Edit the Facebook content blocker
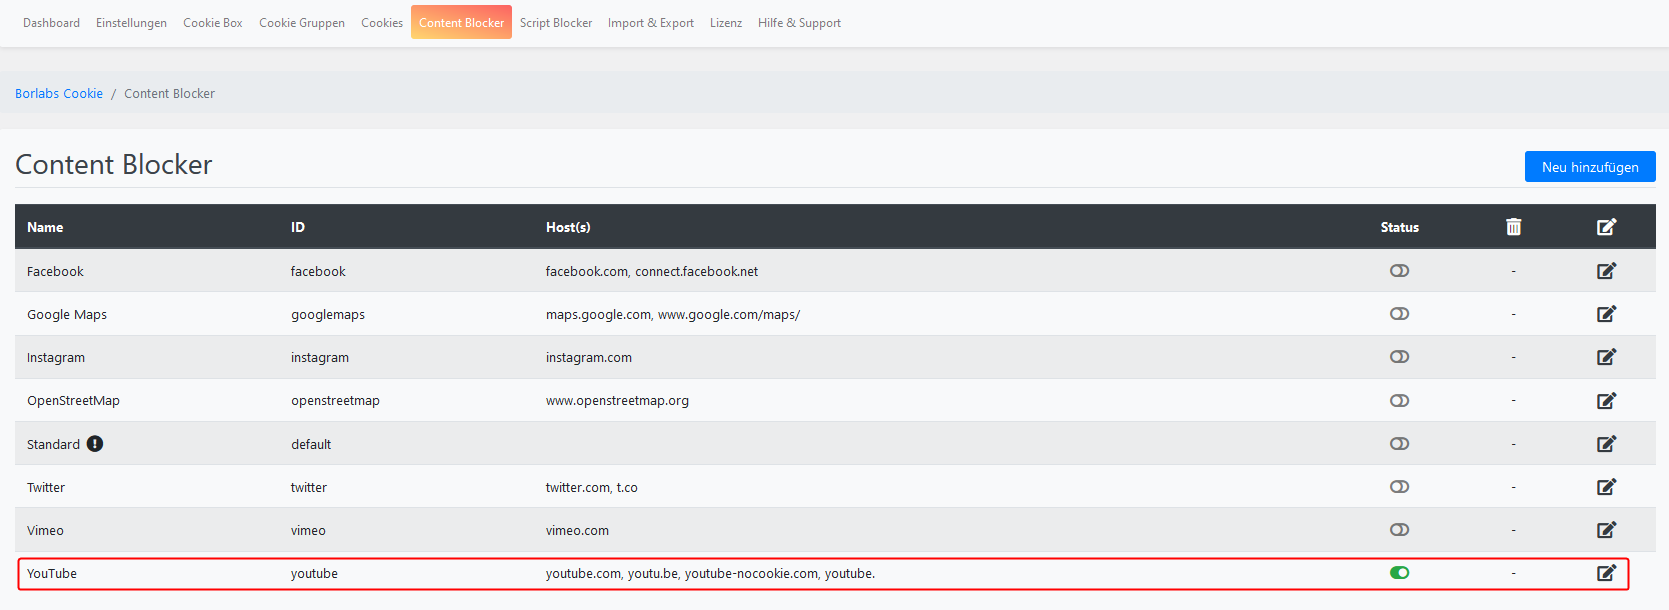This screenshot has height=610, width=1669. pyautogui.click(x=1606, y=271)
